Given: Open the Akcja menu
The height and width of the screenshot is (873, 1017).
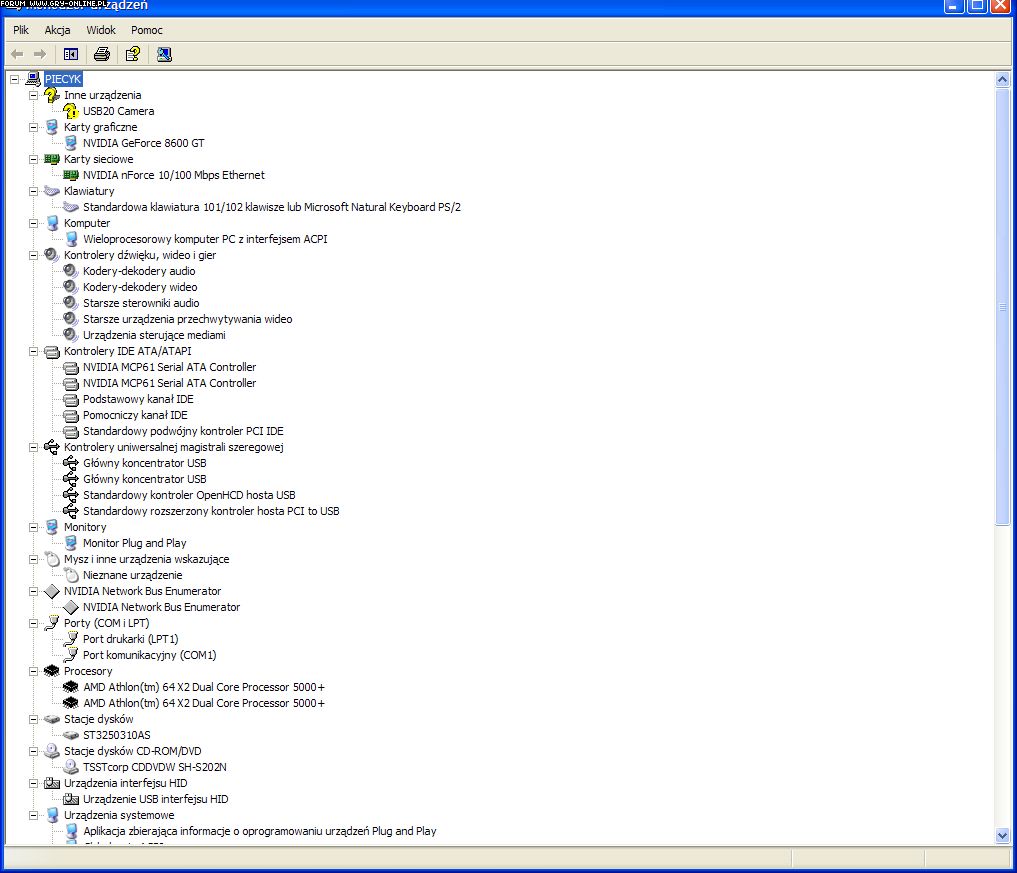Looking at the screenshot, I should 57,30.
